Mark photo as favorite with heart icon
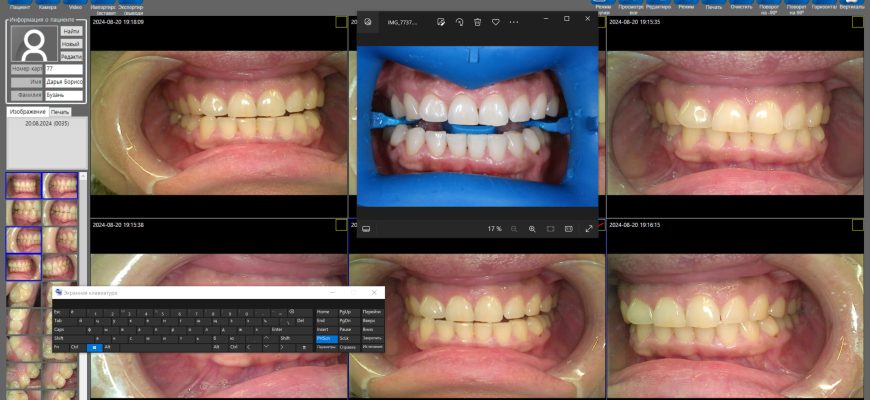This screenshot has height=400, width=870. pyautogui.click(x=495, y=21)
